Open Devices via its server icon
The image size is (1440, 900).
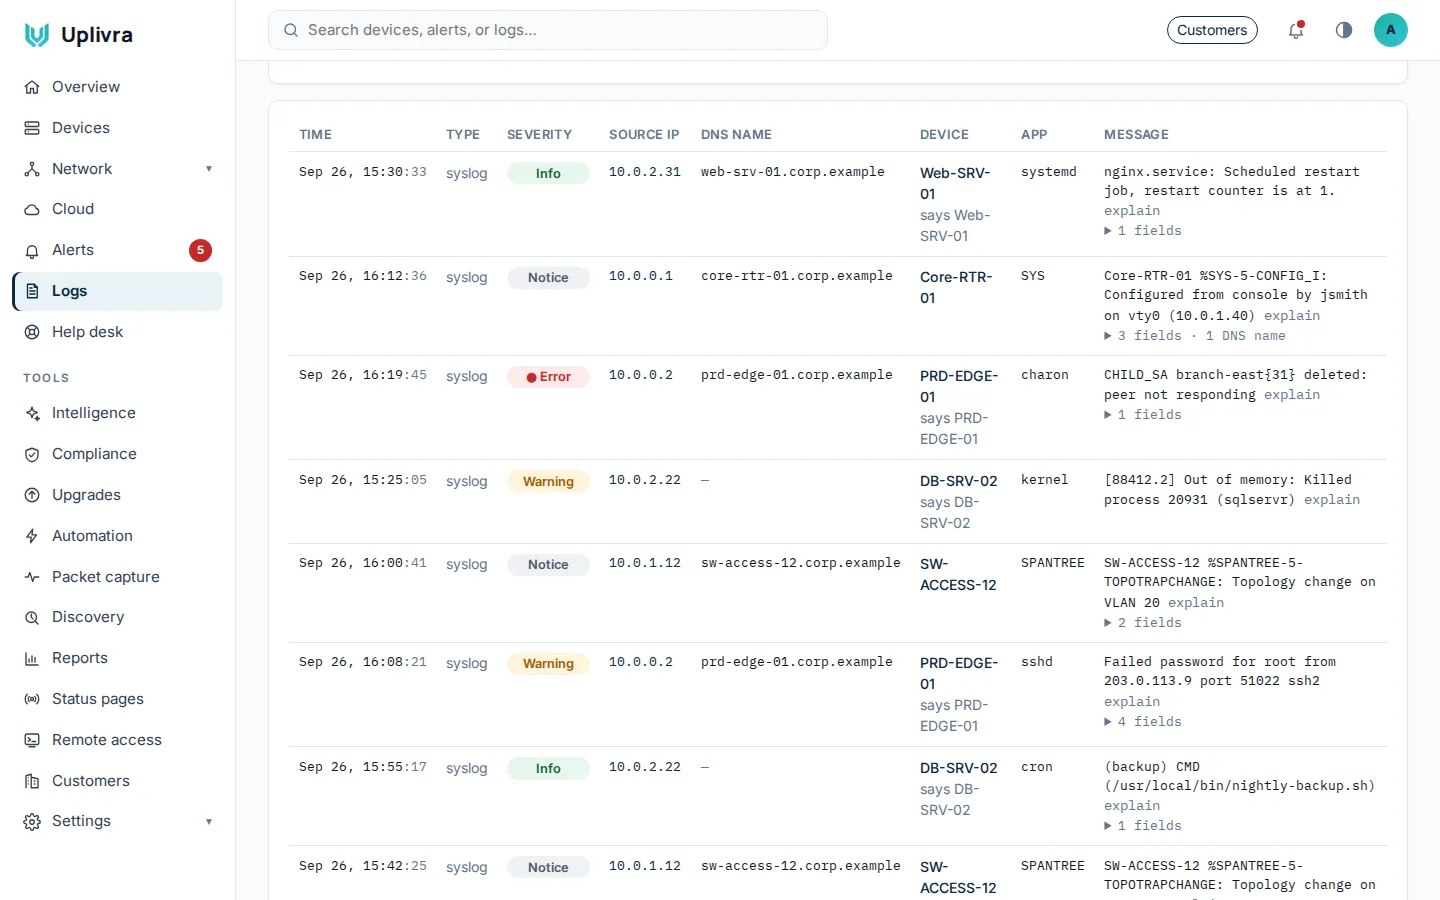coord(32,128)
